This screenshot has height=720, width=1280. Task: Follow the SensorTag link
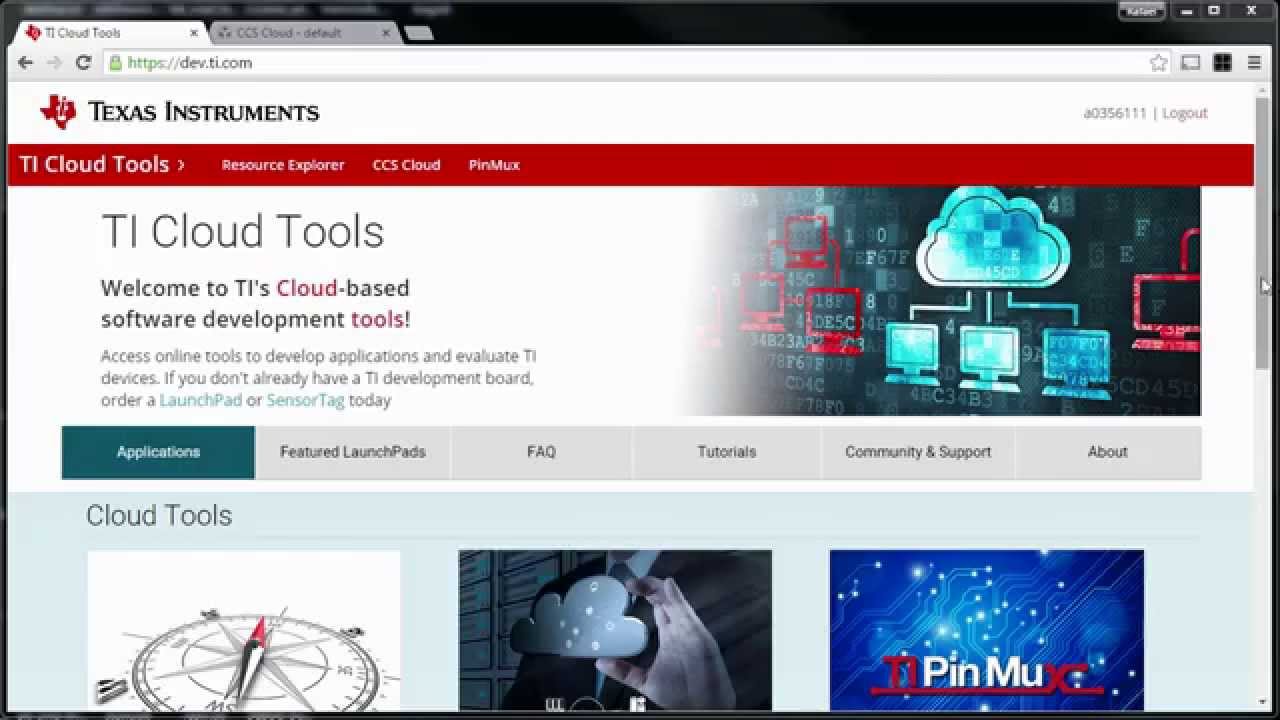pos(305,400)
